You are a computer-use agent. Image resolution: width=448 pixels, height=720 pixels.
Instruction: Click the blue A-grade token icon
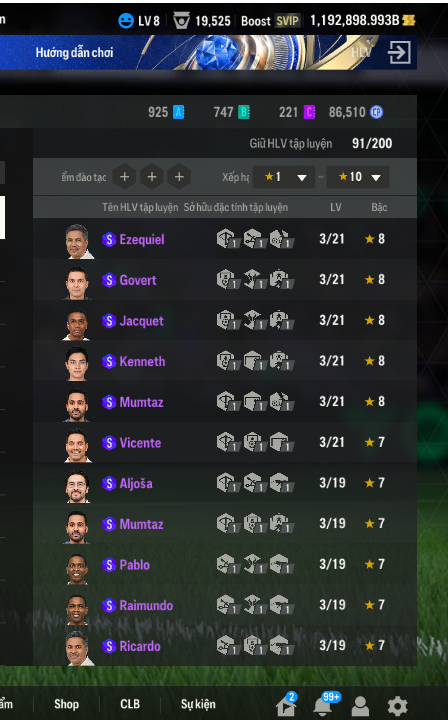[179, 112]
